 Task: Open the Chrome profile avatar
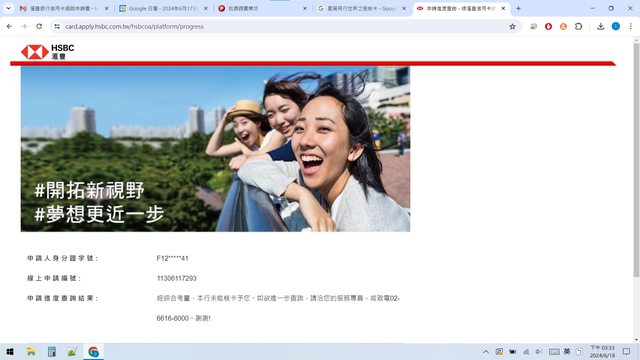point(616,27)
